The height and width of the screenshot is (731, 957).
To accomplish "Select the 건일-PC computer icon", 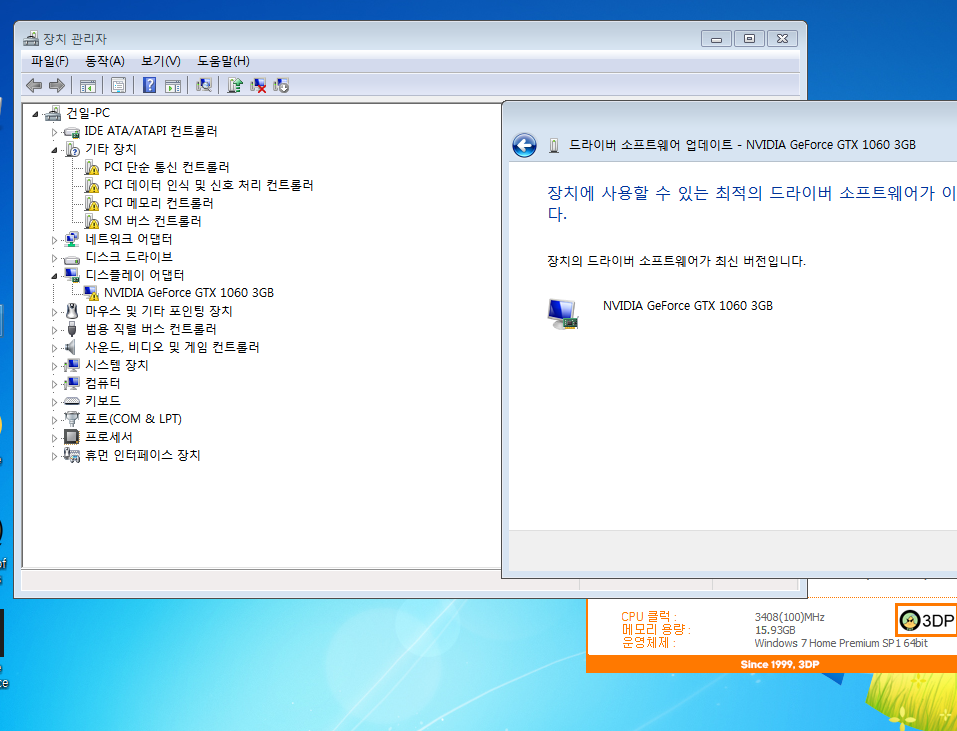I will (x=53, y=113).
